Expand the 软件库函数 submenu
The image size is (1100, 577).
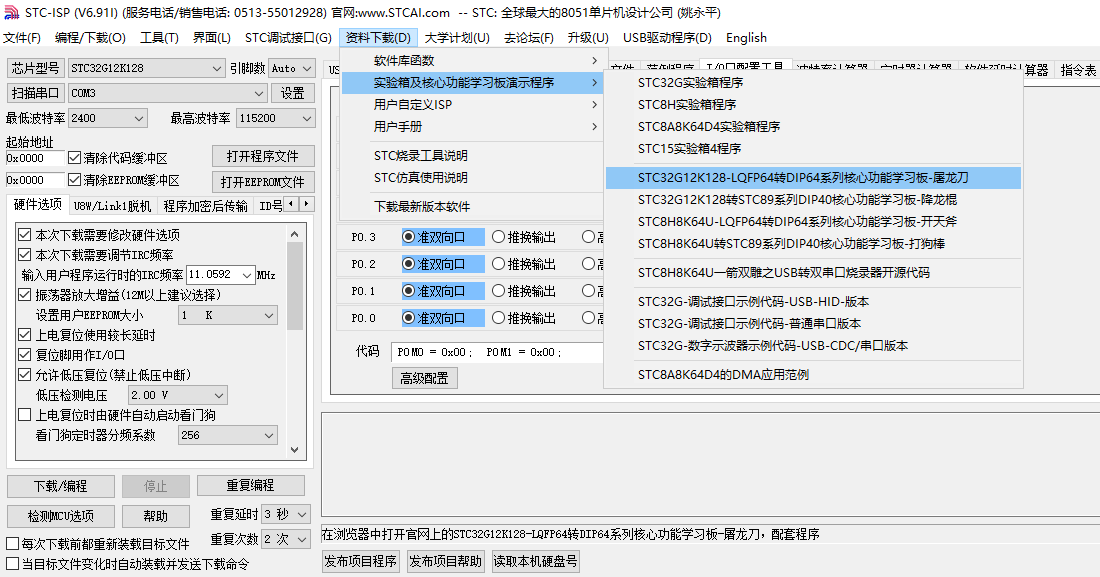click(x=471, y=60)
